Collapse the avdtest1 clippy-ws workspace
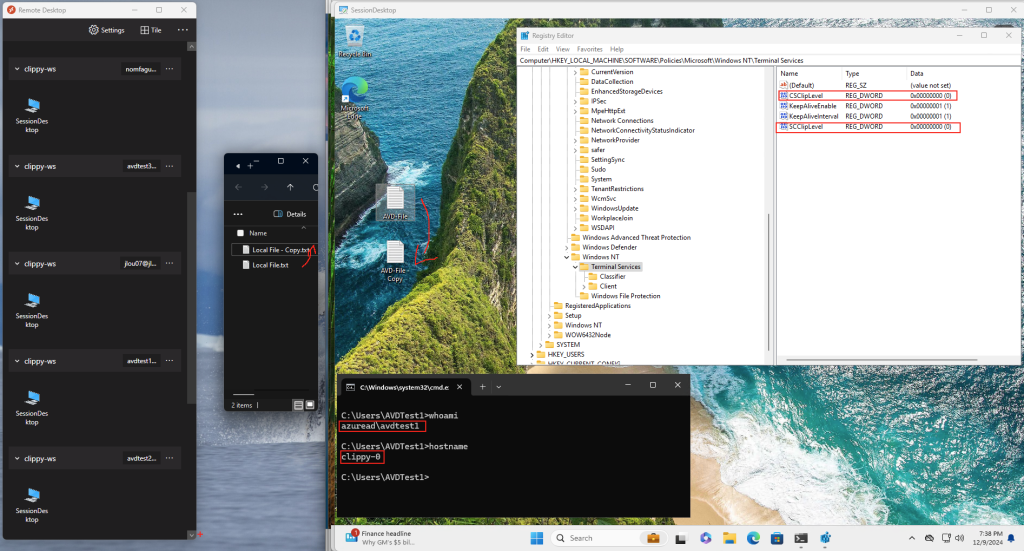The image size is (1024, 551). (x=17, y=360)
